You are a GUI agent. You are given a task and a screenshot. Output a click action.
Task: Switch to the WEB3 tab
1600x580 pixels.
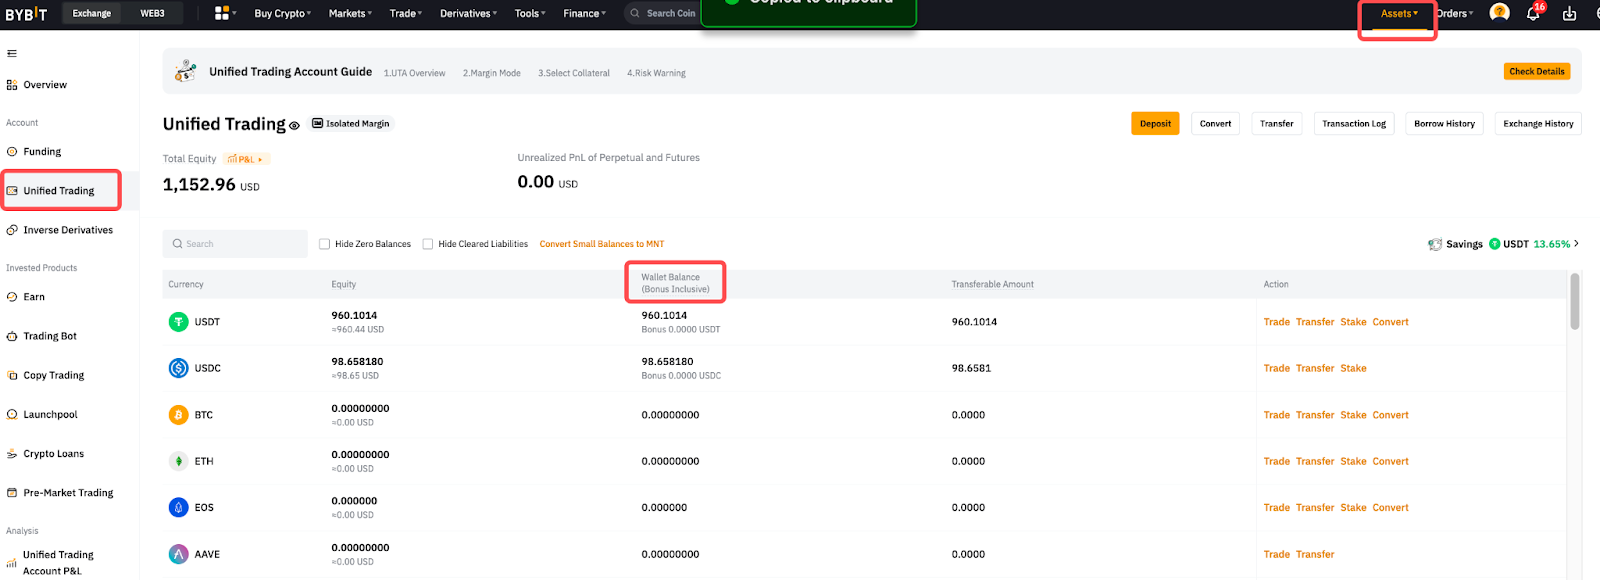point(152,14)
